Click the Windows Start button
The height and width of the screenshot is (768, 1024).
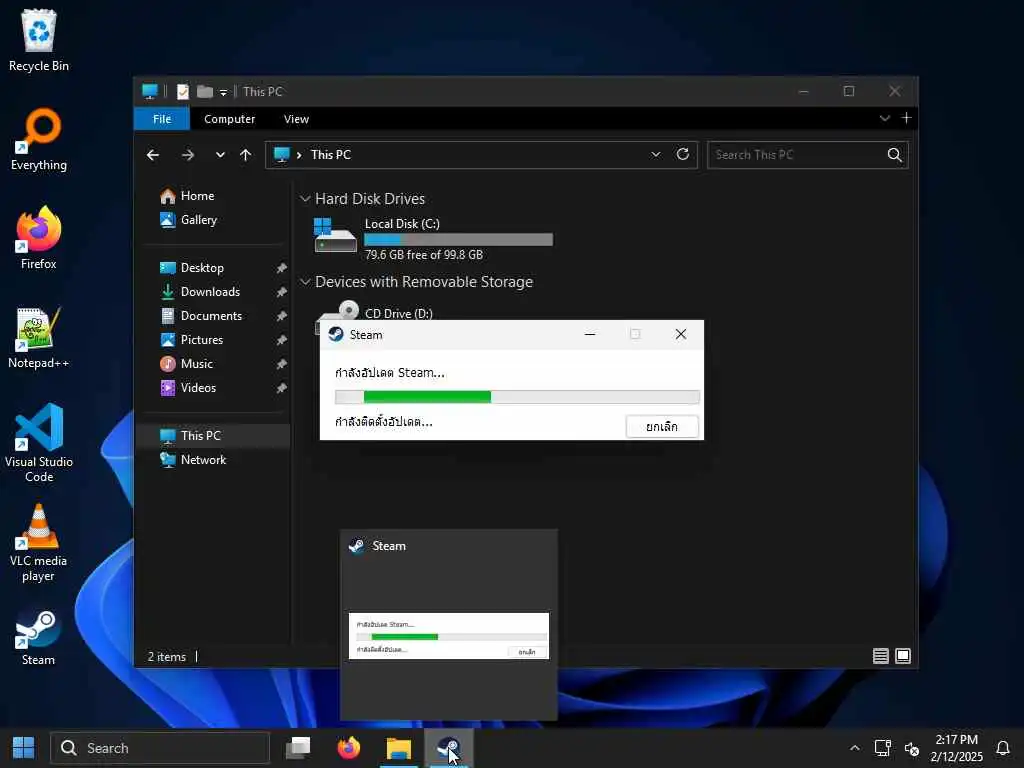tap(24, 748)
